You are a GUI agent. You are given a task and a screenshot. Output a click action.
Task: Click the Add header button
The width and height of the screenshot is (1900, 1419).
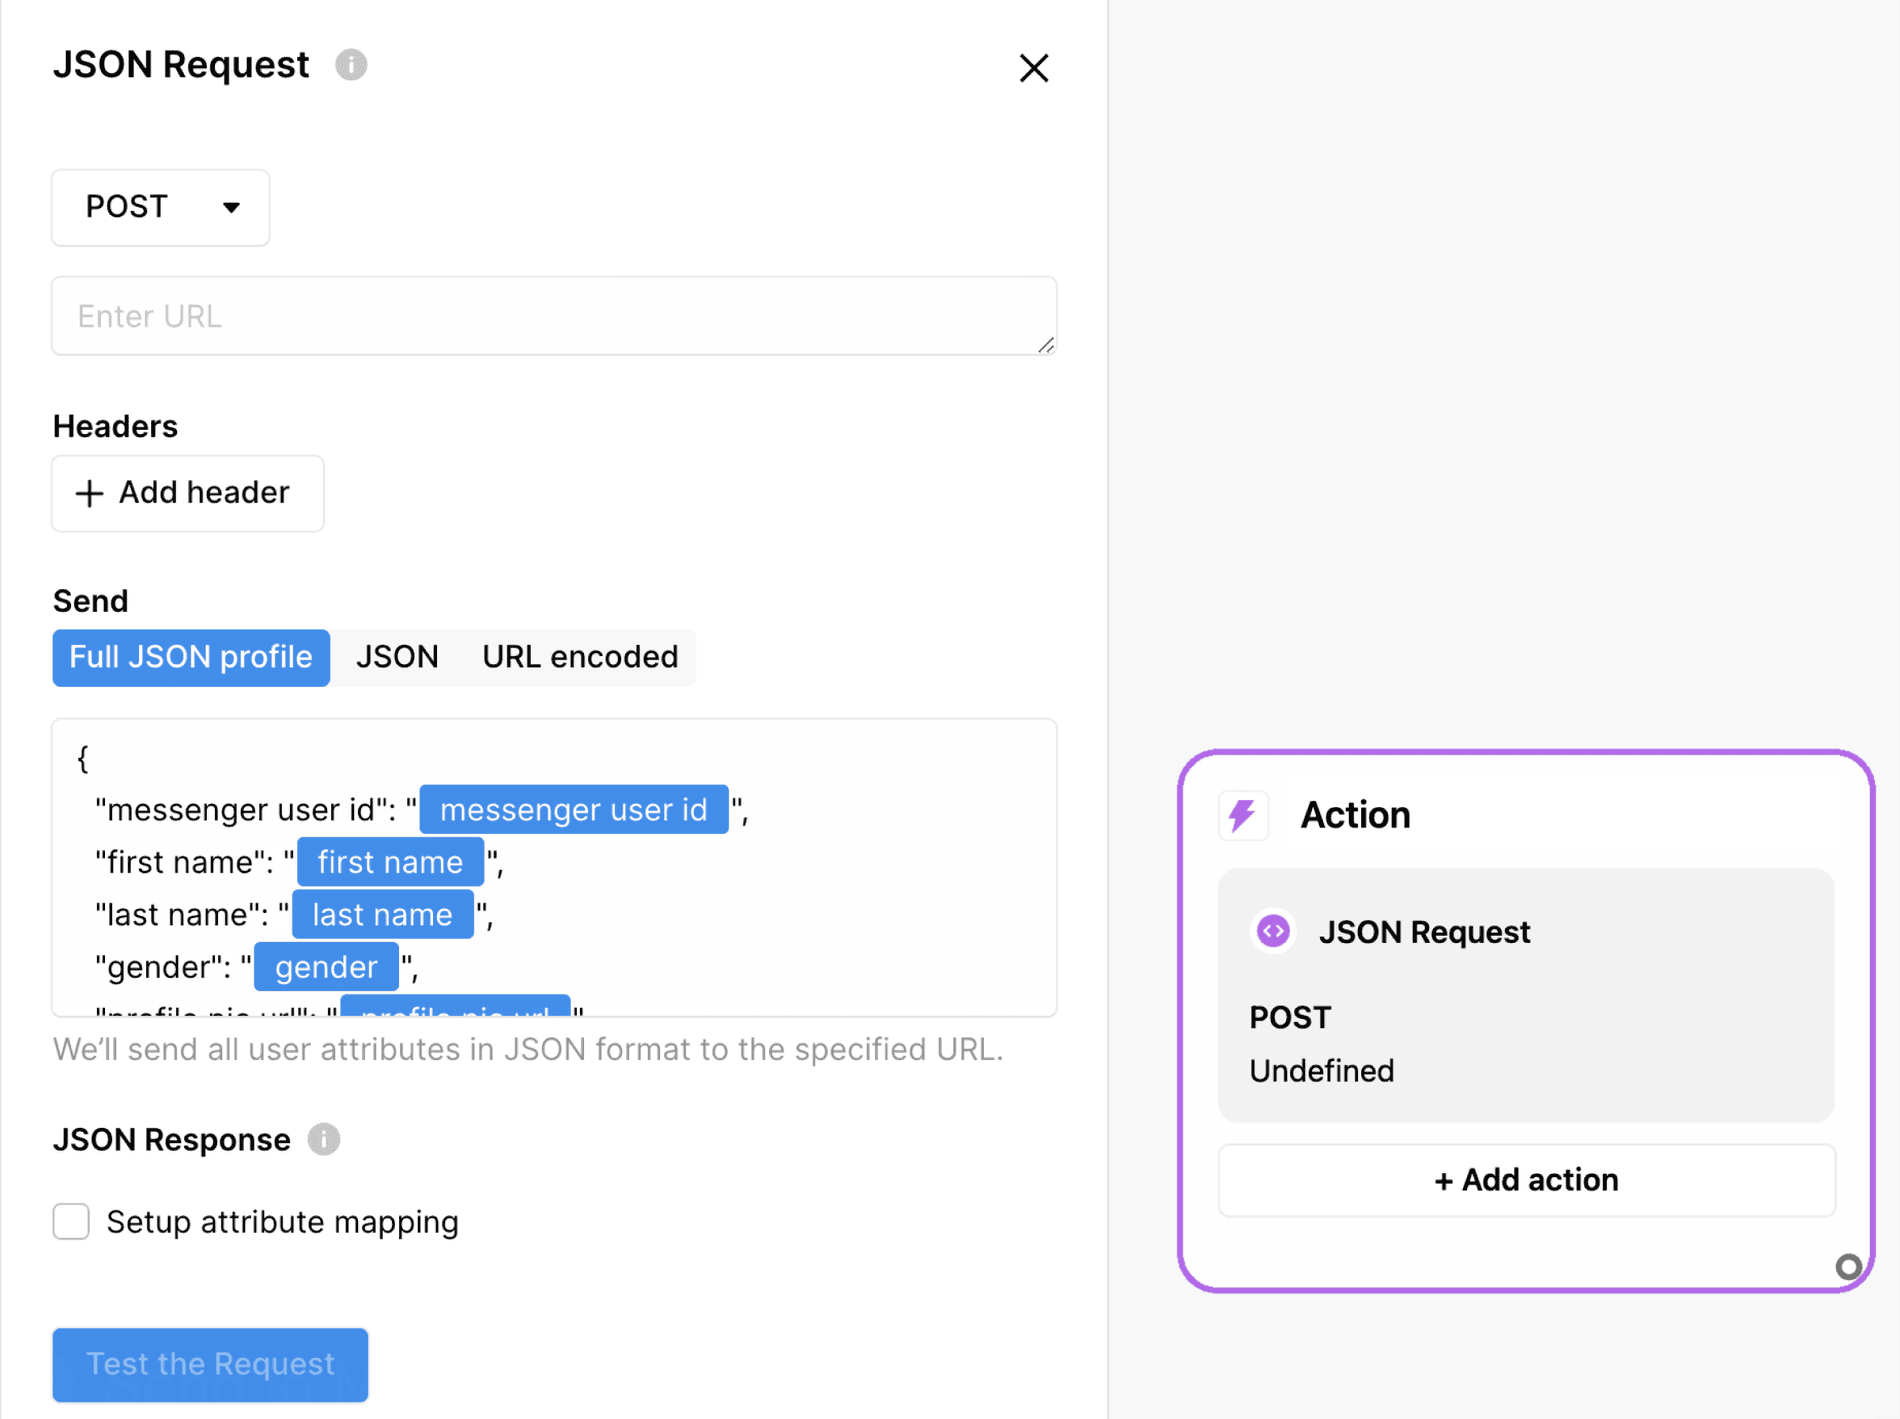tap(188, 493)
